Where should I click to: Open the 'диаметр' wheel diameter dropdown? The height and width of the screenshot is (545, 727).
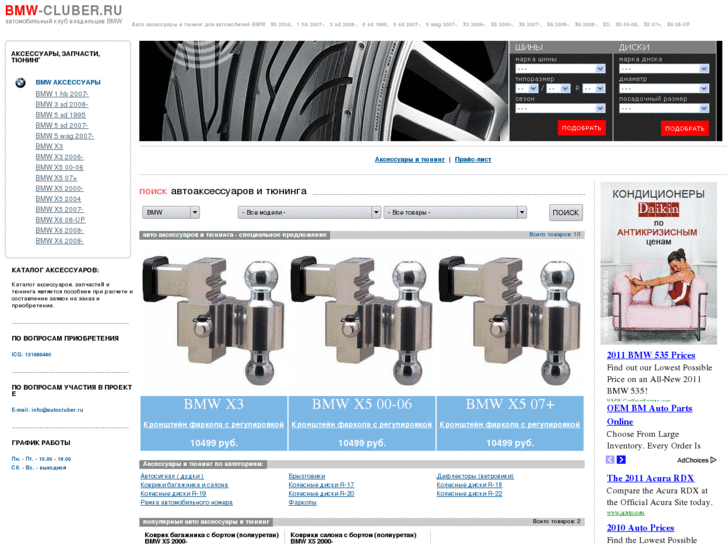click(664, 89)
